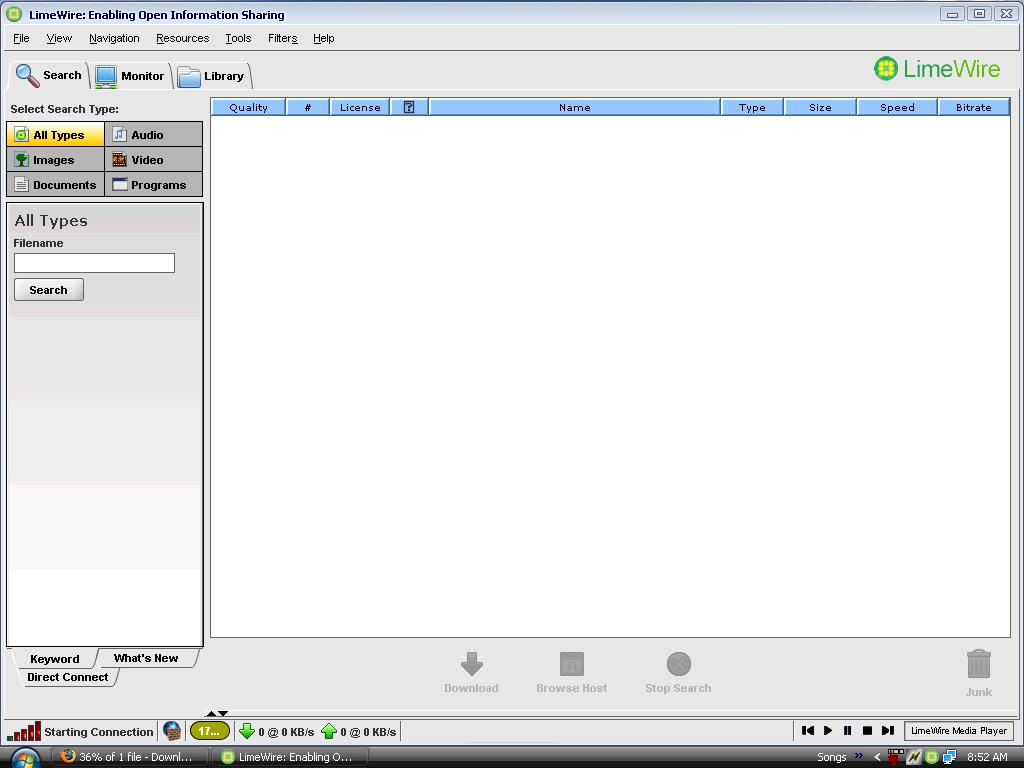Viewport: 1024px width, 768px height.
Task: Click the connection strength bars icon
Action: [x=24, y=731]
